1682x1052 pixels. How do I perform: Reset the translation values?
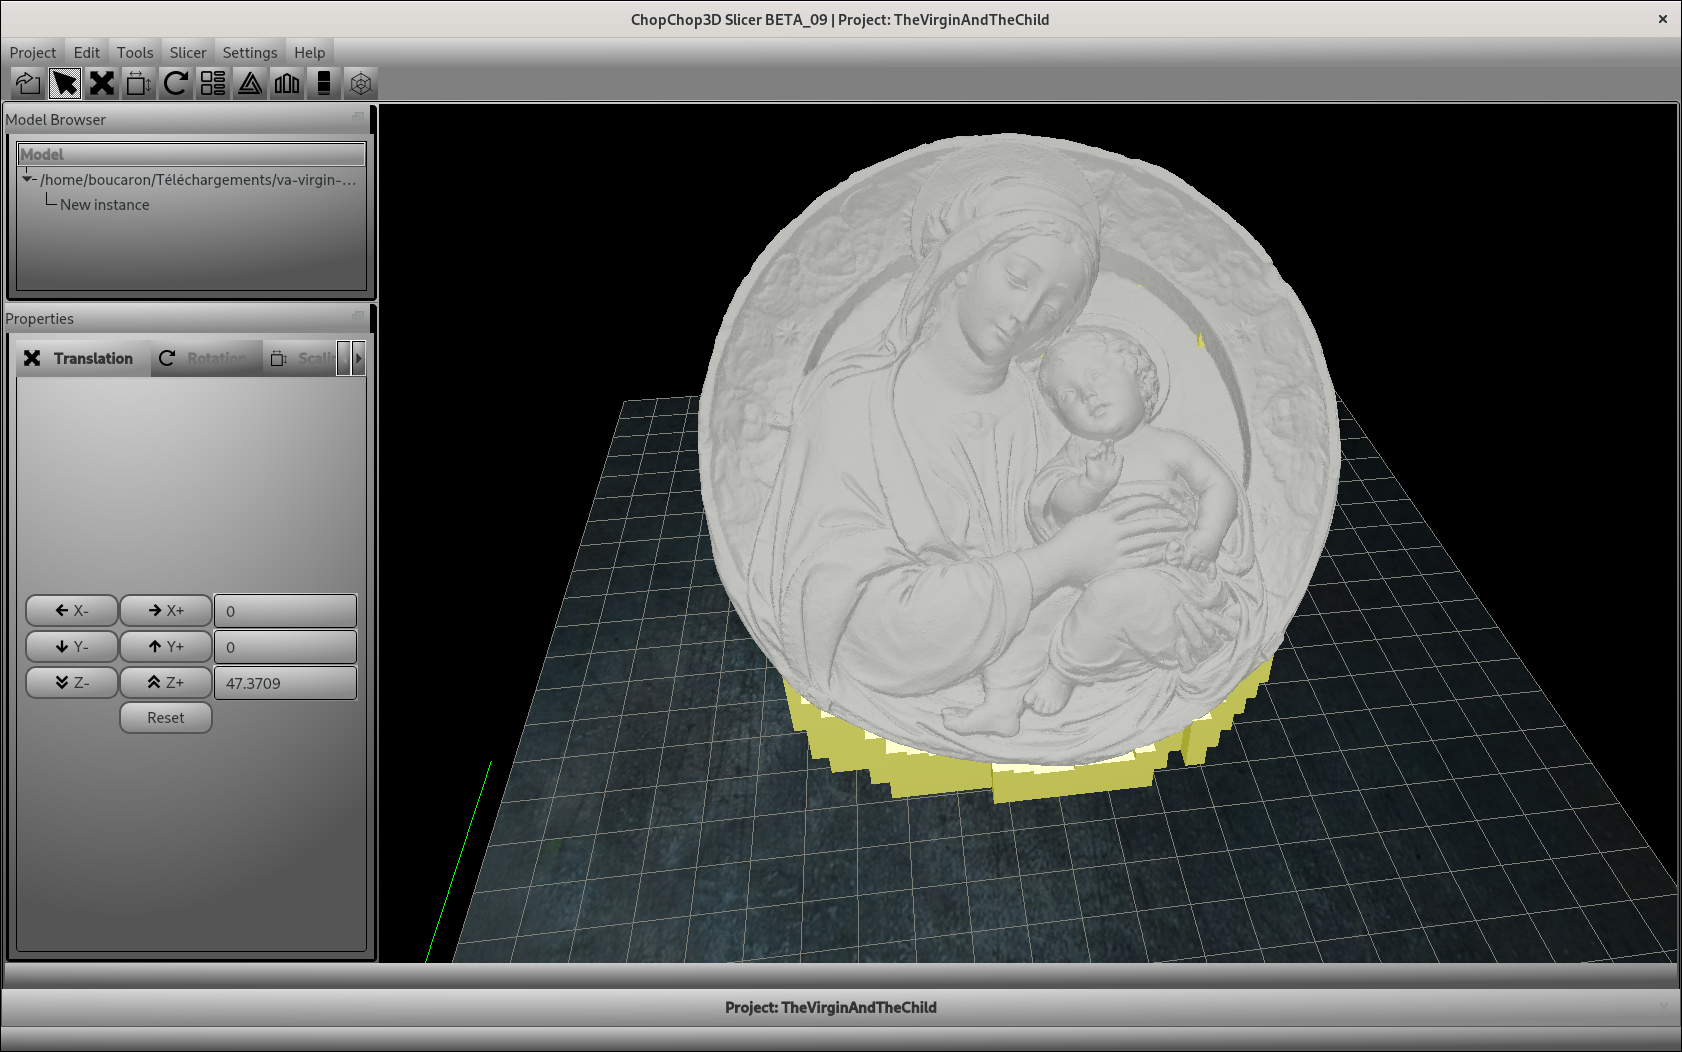pyautogui.click(x=166, y=717)
